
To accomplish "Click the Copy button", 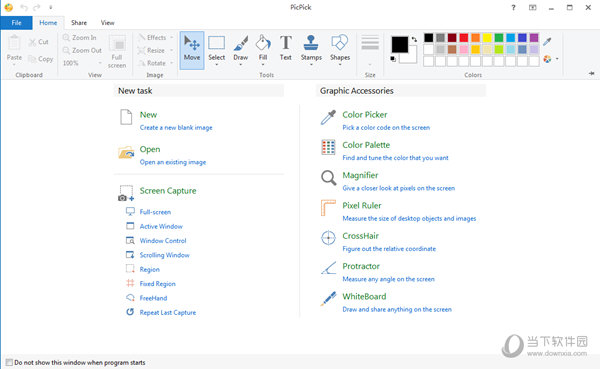I will (41, 59).
